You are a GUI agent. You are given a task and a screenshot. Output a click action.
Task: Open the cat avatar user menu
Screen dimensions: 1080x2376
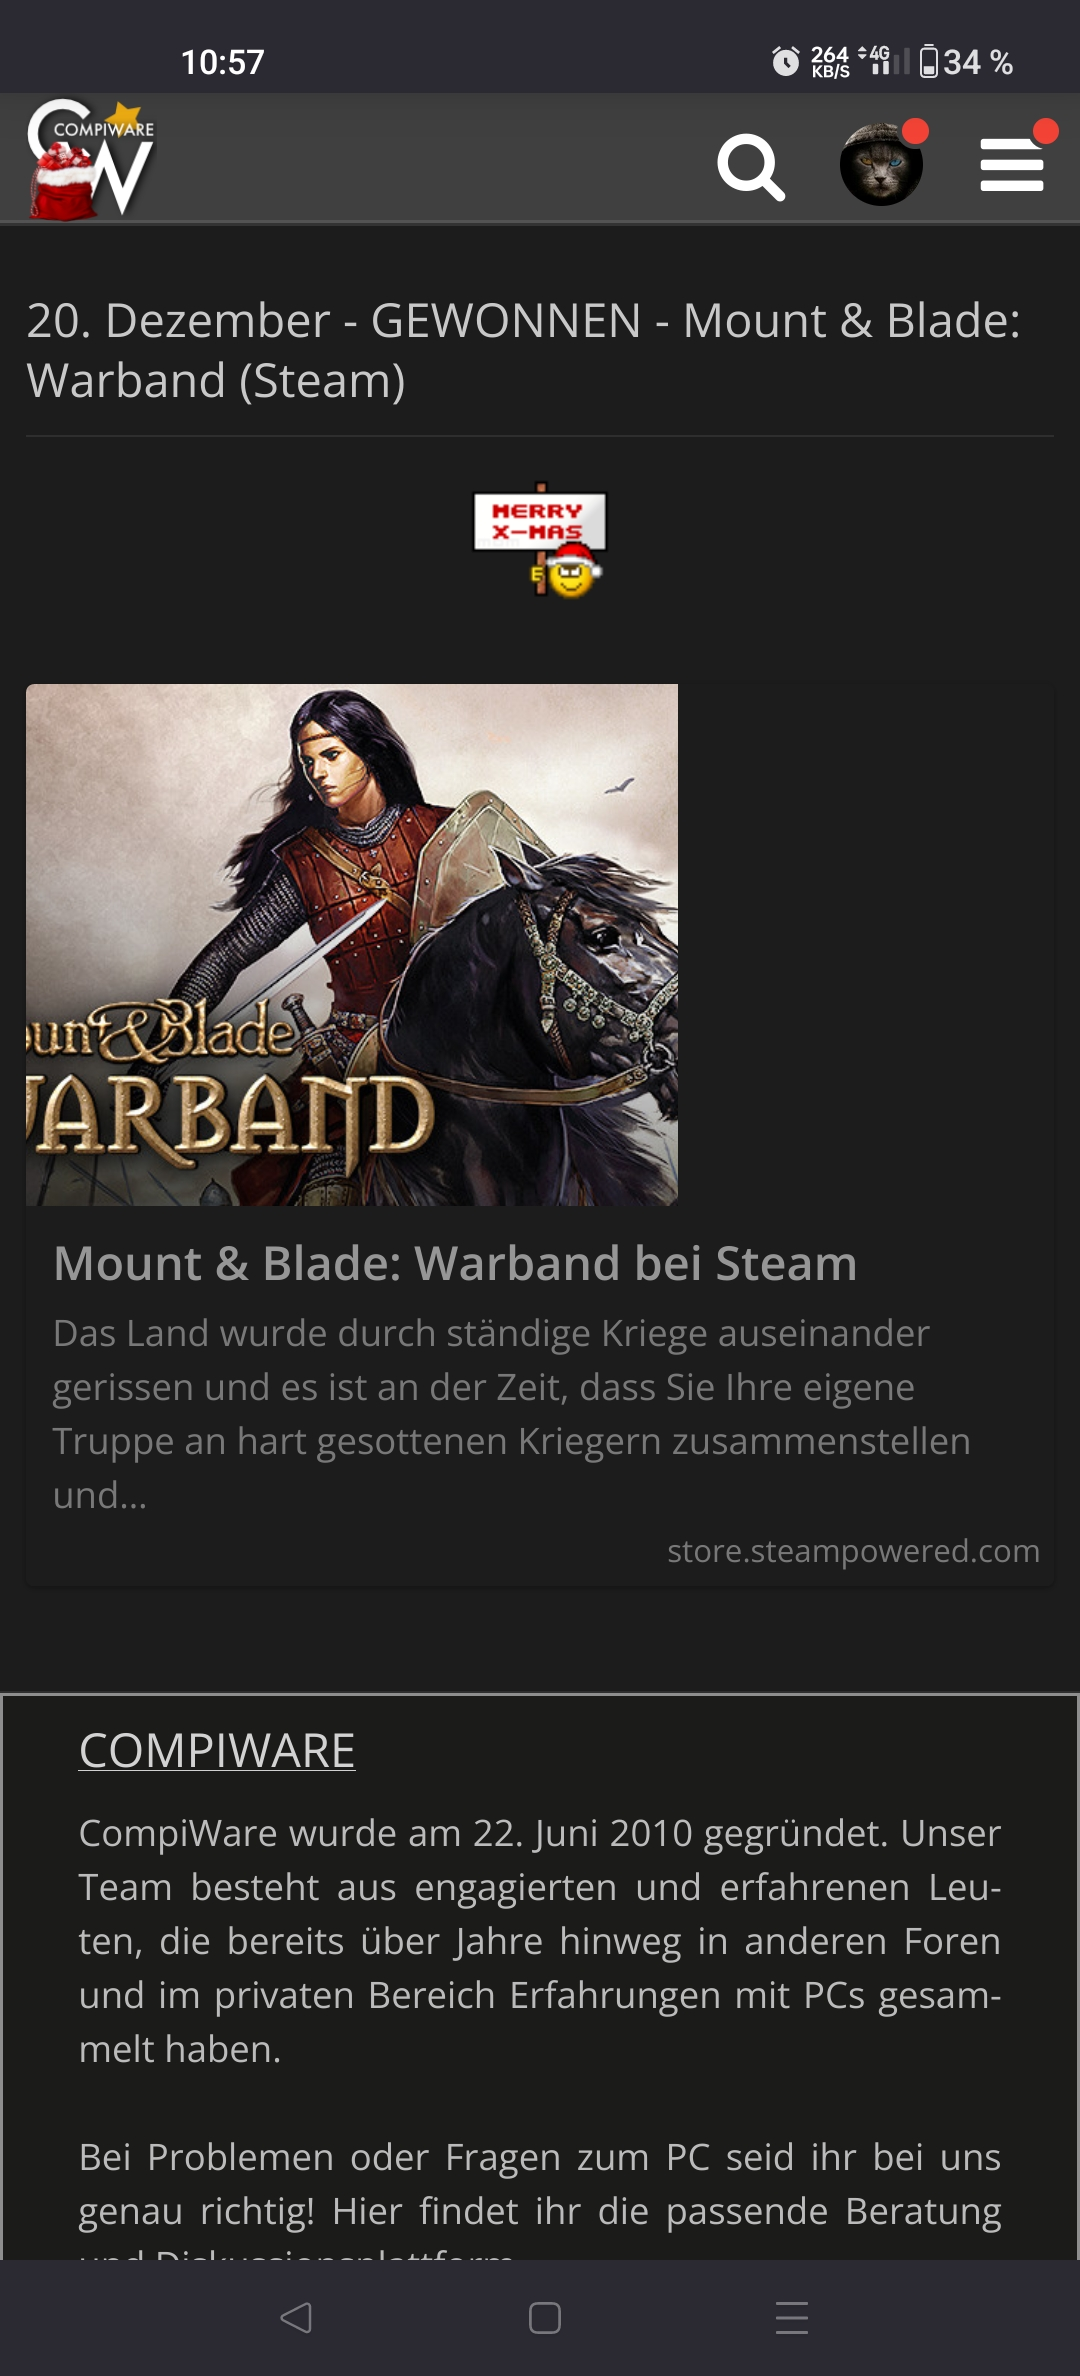tap(881, 165)
